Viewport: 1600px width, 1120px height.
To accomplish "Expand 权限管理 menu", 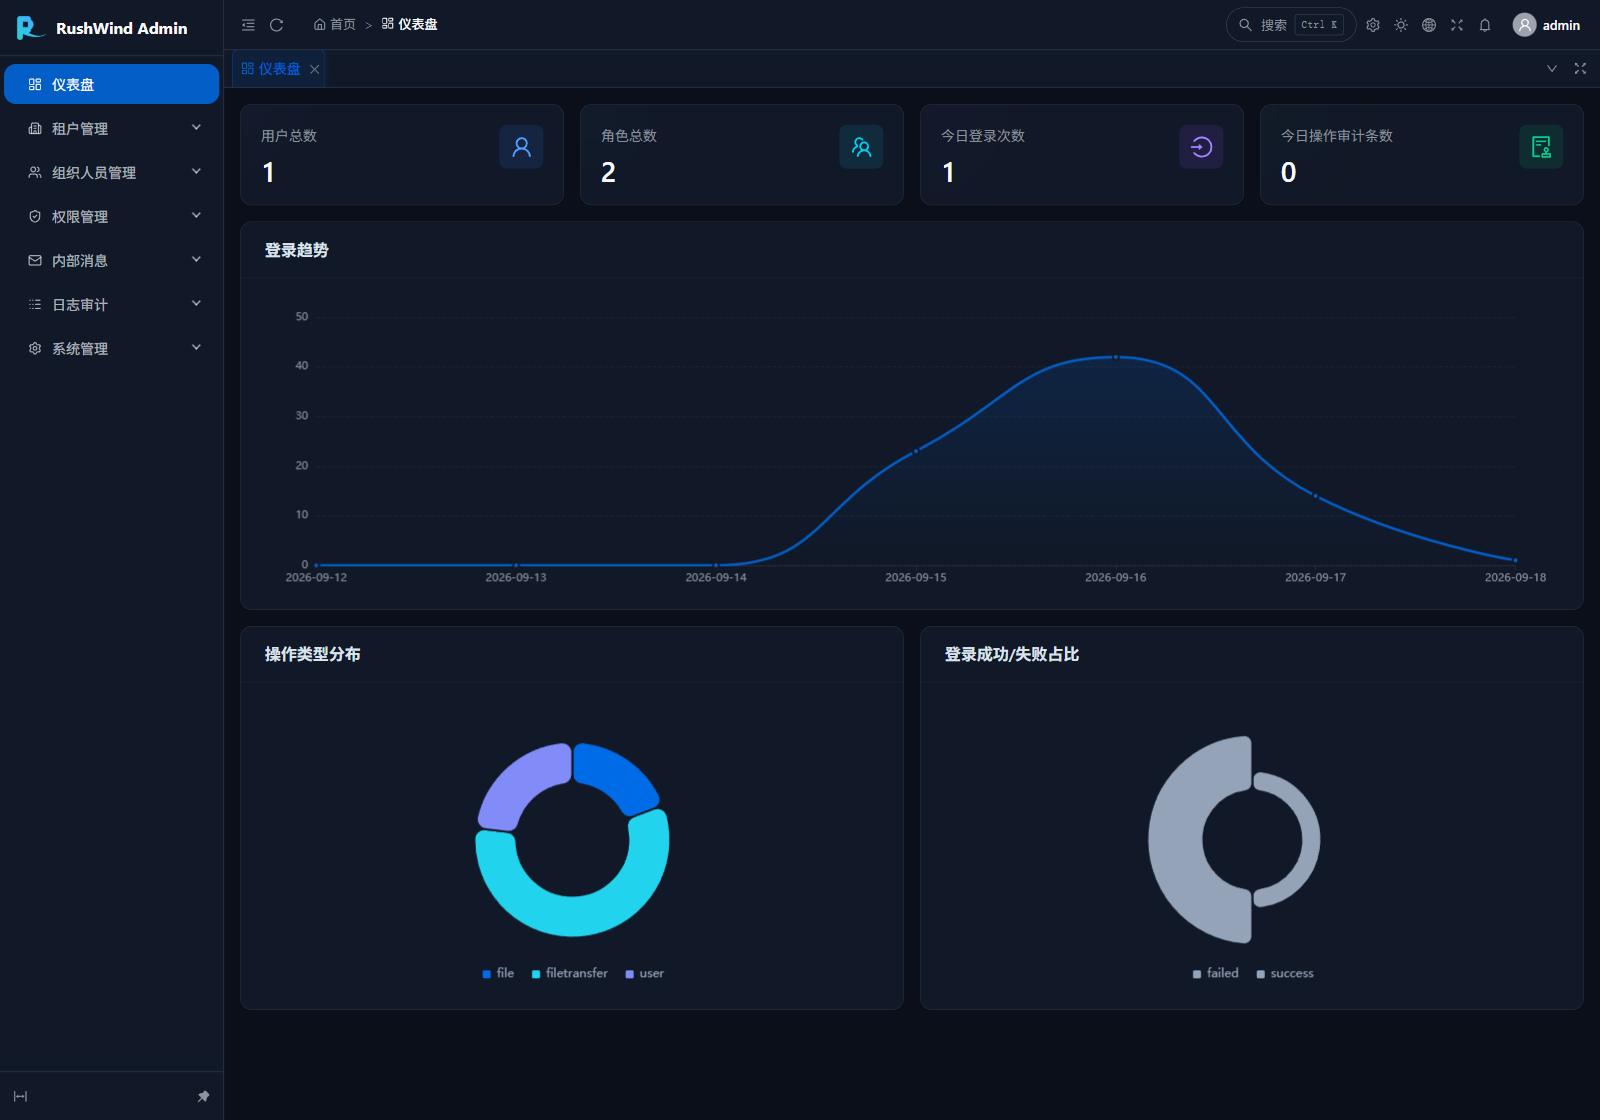I will pos(112,216).
